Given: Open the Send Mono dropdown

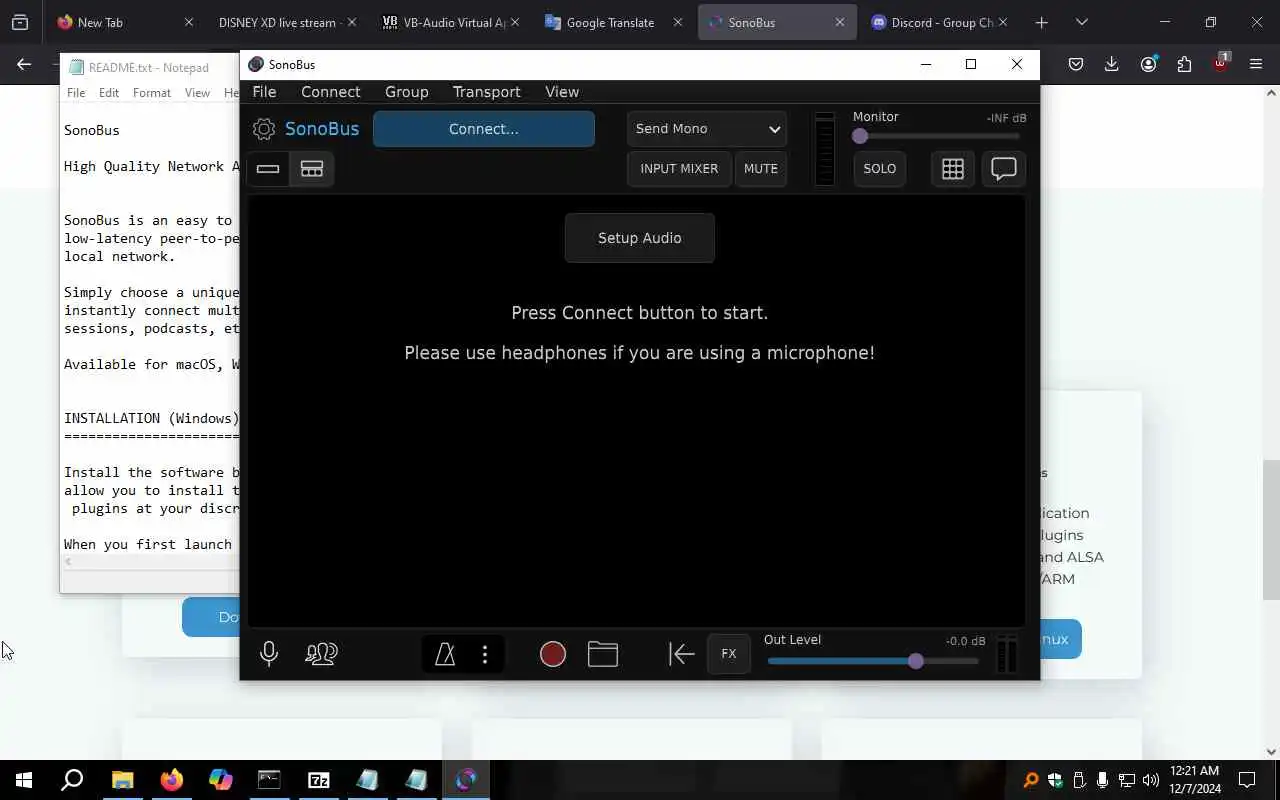Looking at the screenshot, I should (707, 129).
